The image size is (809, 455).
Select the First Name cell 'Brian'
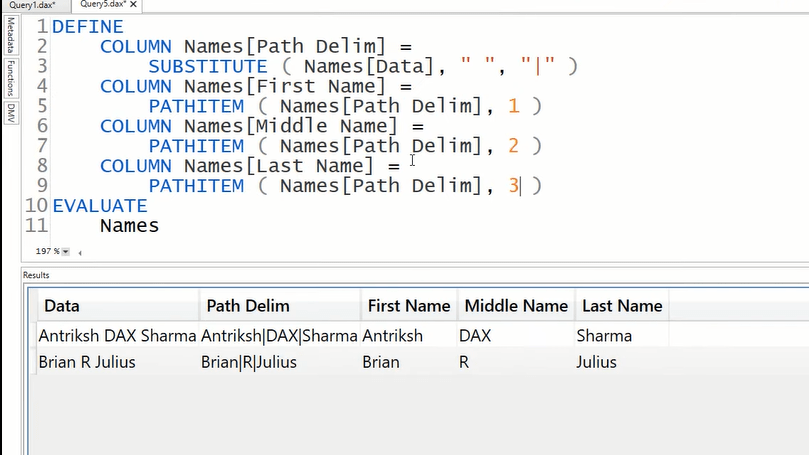click(408, 362)
